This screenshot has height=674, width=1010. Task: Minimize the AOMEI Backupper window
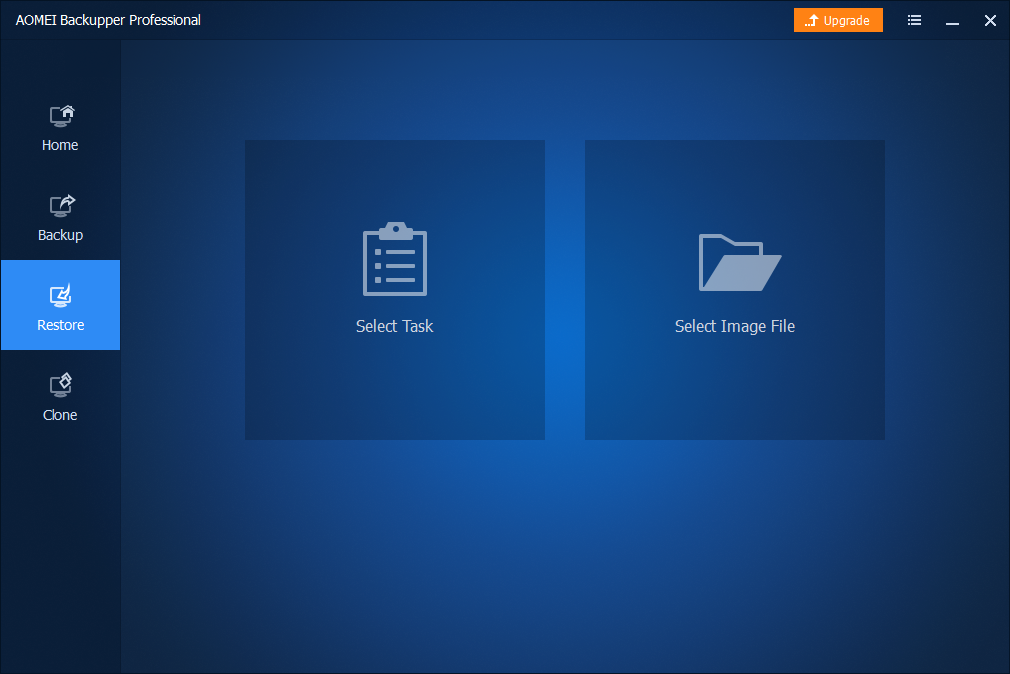[x=952, y=20]
